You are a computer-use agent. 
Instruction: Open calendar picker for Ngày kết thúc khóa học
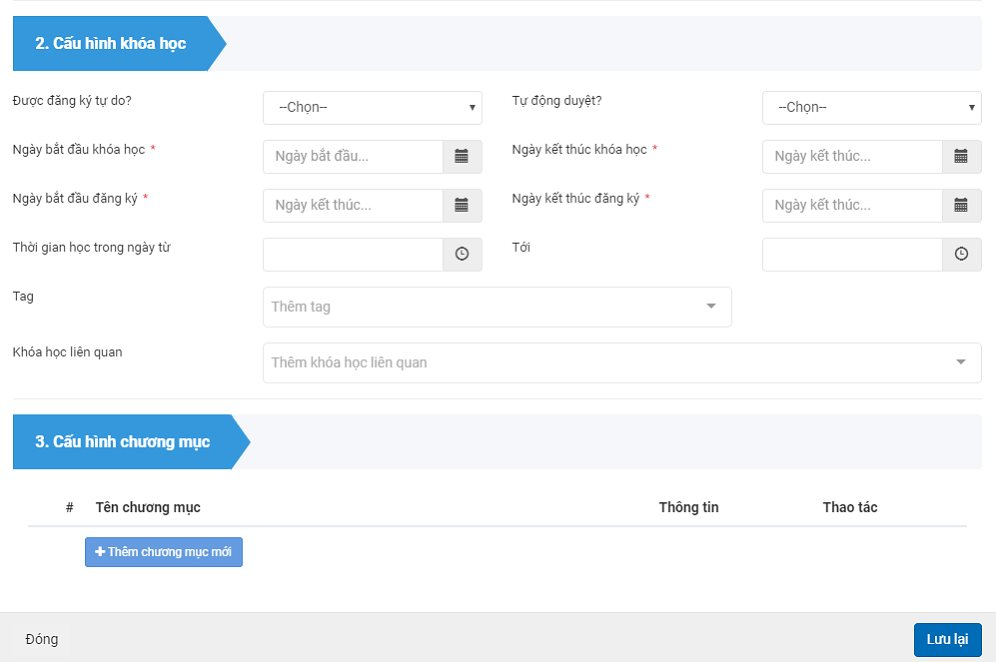click(x=961, y=157)
